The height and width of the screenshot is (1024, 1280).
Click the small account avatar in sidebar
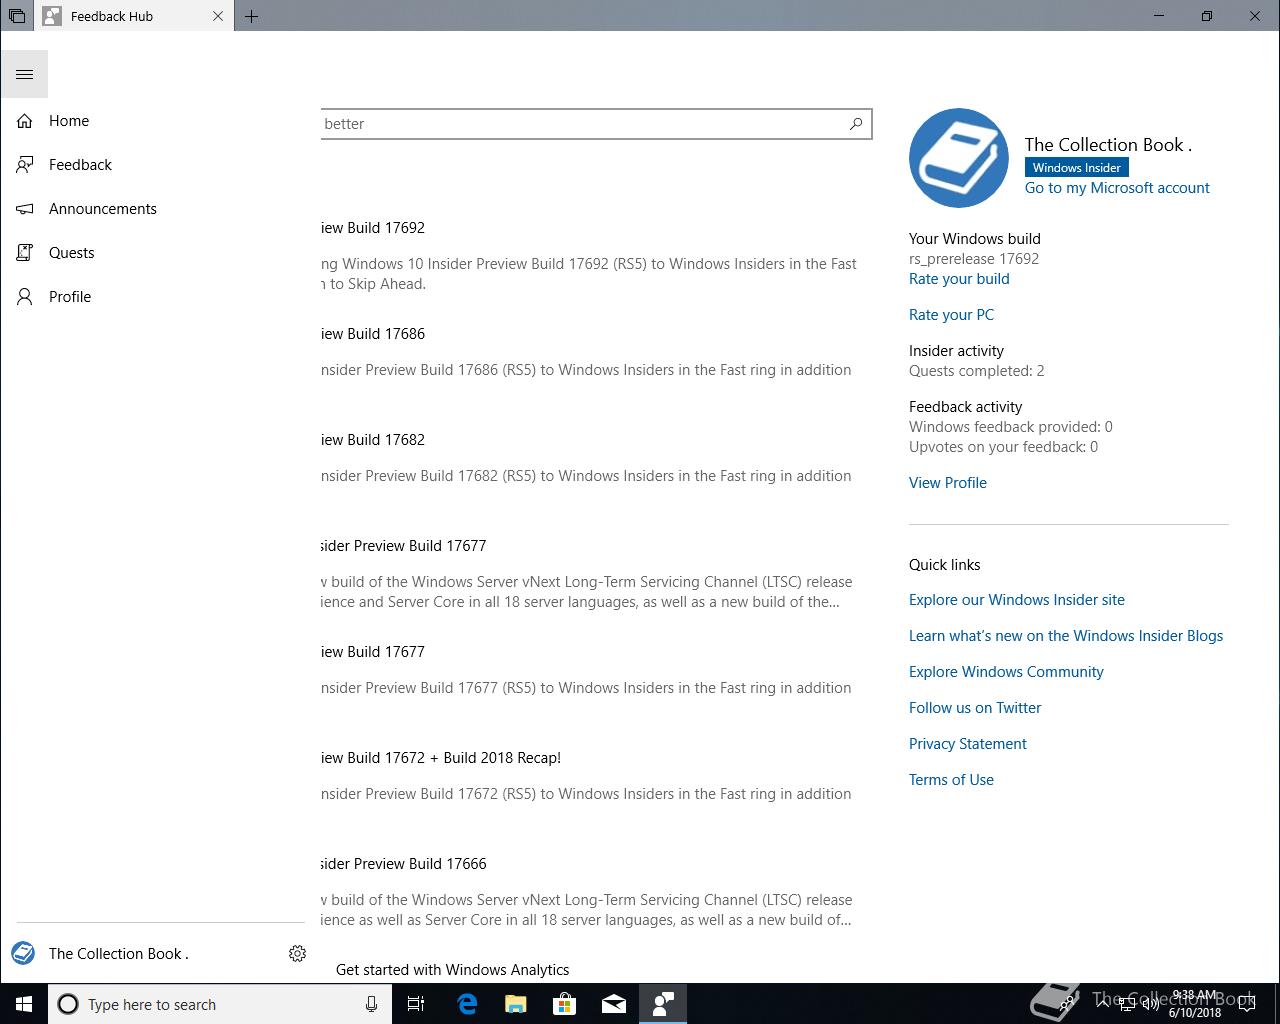(23, 954)
